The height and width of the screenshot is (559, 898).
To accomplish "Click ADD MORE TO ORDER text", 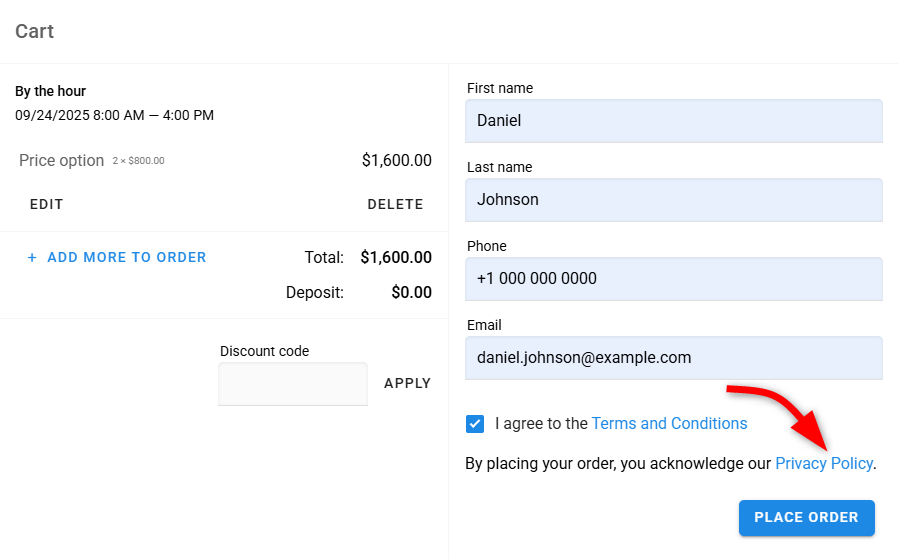I will click(x=127, y=258).
